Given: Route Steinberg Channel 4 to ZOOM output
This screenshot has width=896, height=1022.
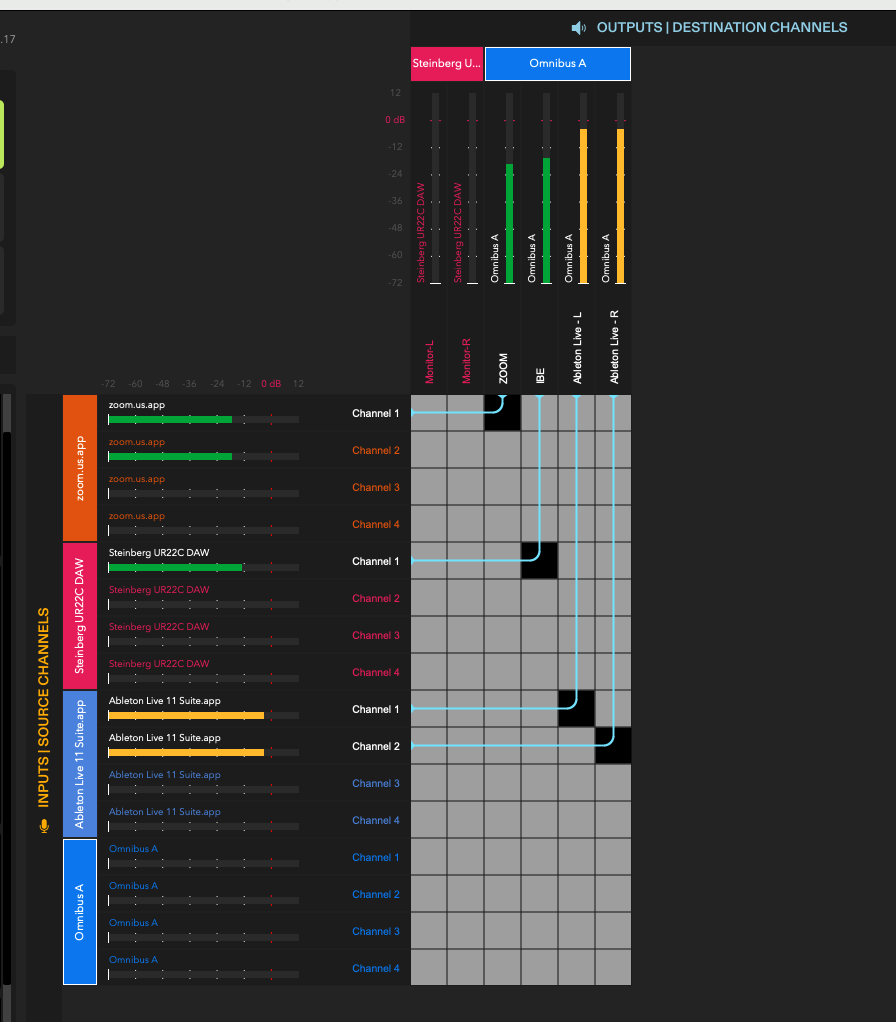Looking at the screenshot, I should point(502,672).
